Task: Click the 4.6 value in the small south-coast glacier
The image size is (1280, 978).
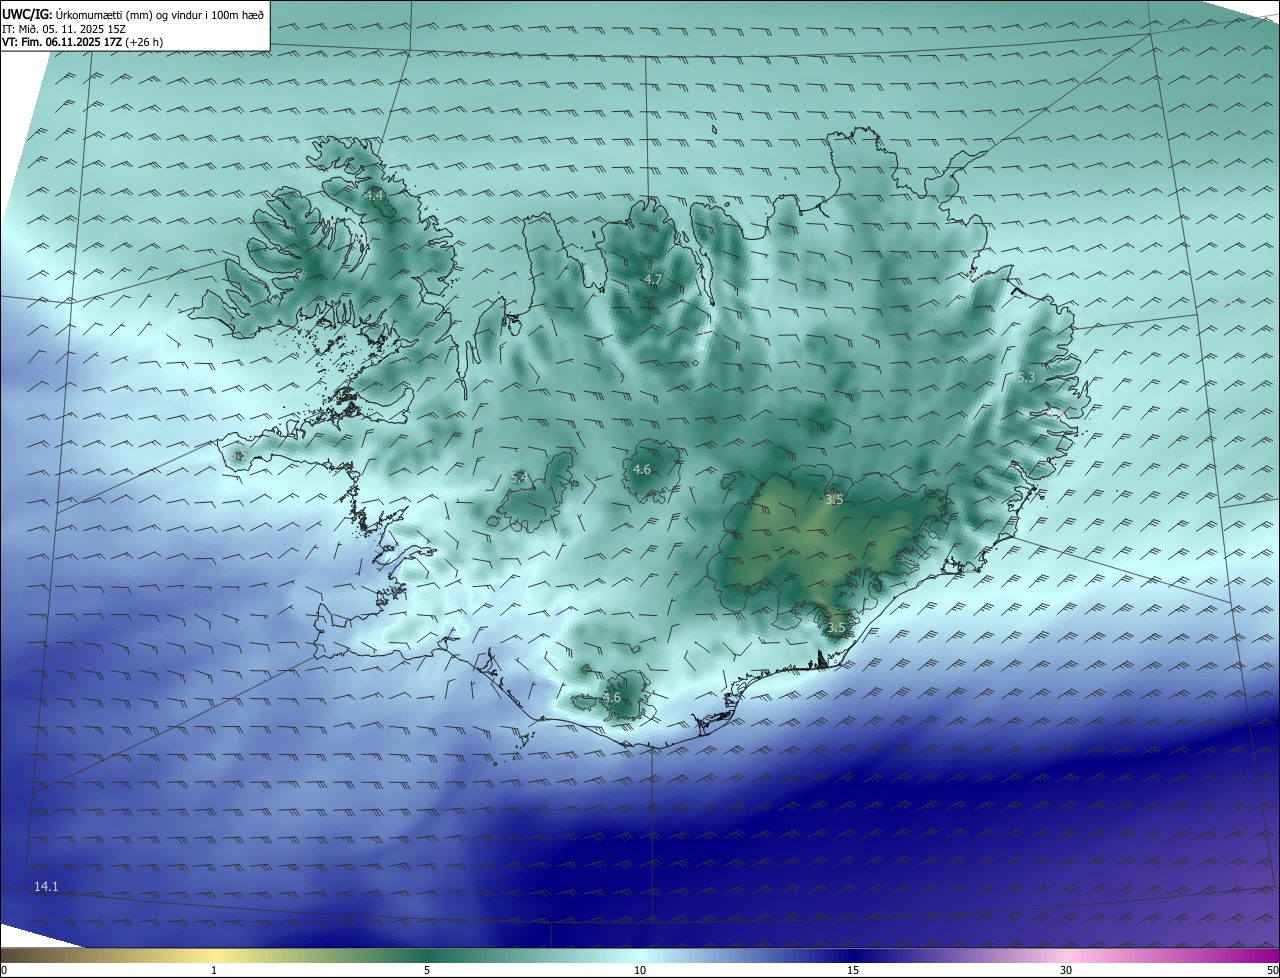Action: [612, 697]
